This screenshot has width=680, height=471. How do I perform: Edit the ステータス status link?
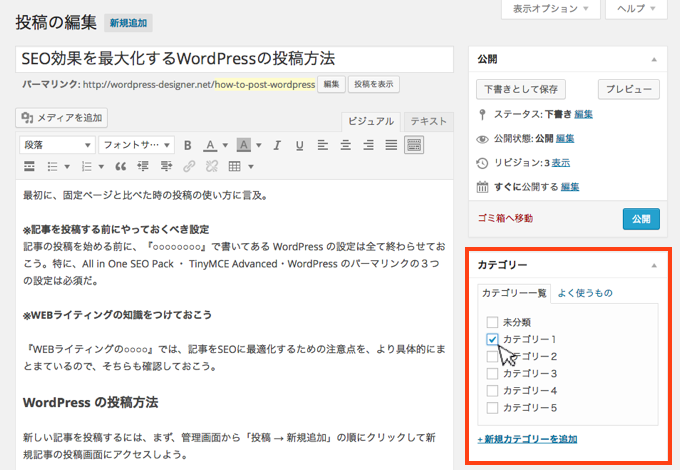pos(583,114)
